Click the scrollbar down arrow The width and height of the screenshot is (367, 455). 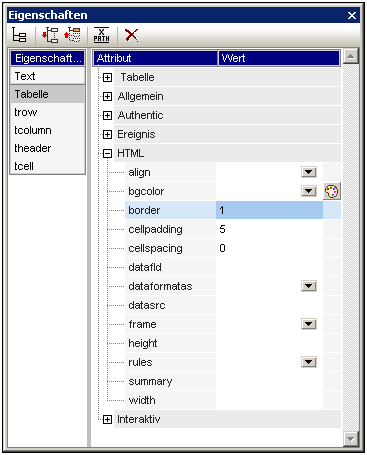[350, 438]
